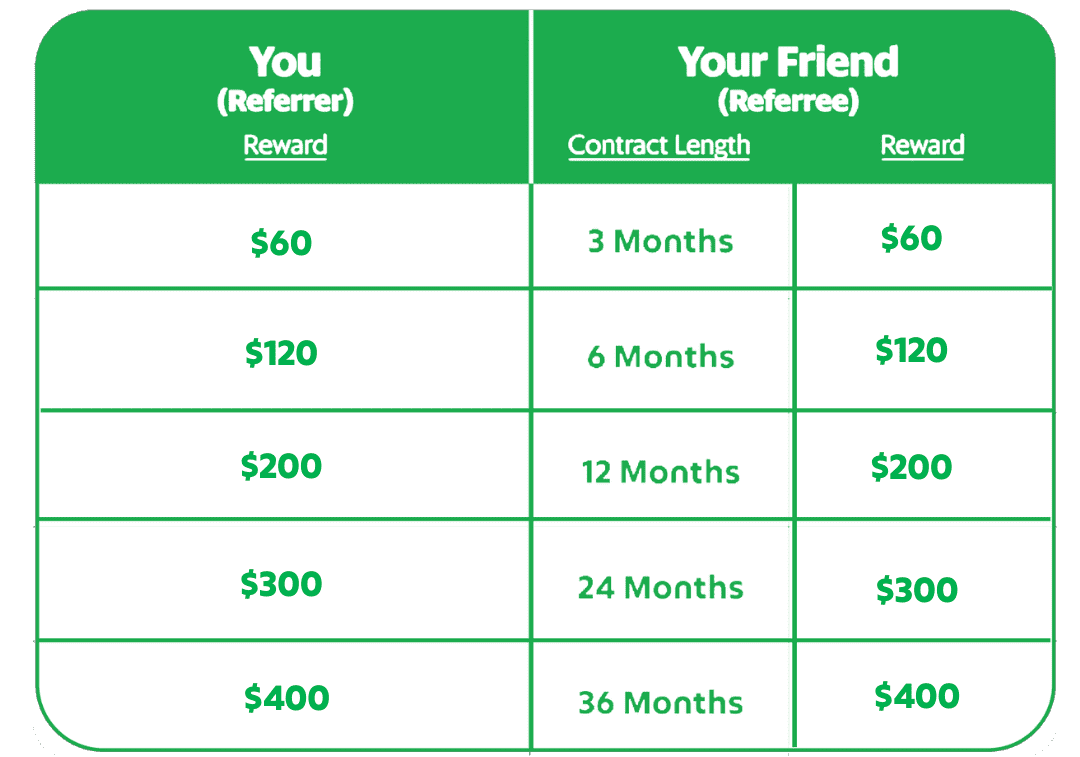
Task: Select the $120 referrer reward cell
Action: 281,353
